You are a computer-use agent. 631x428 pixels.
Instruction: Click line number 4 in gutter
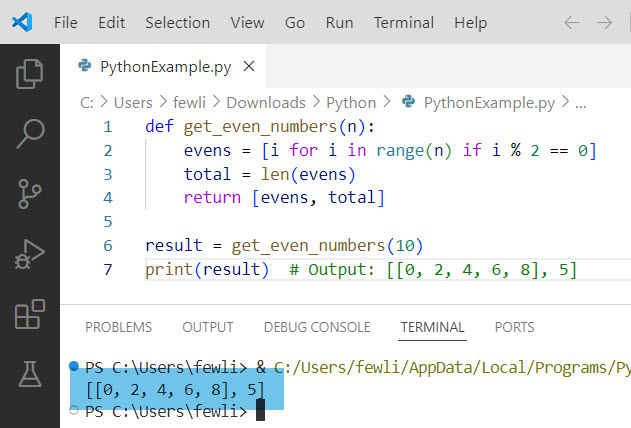pyautogui.click(x=107, y=198)
